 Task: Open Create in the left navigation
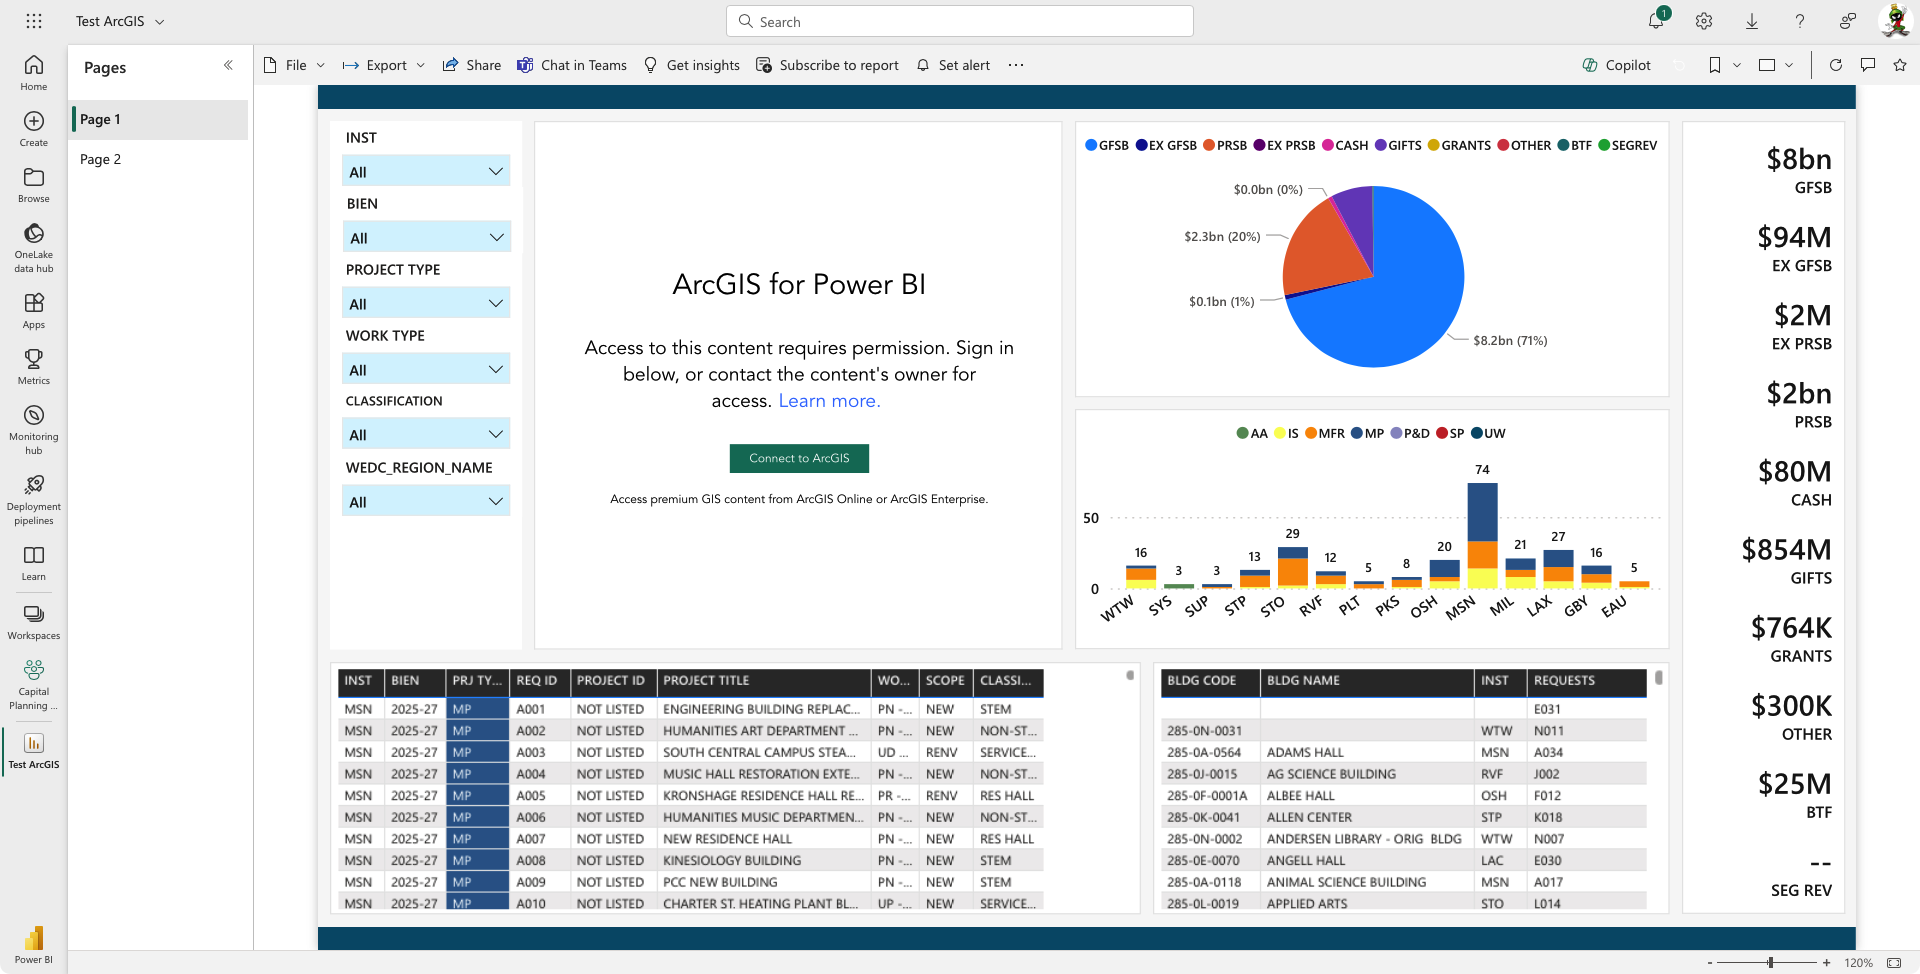pos(34,128)
